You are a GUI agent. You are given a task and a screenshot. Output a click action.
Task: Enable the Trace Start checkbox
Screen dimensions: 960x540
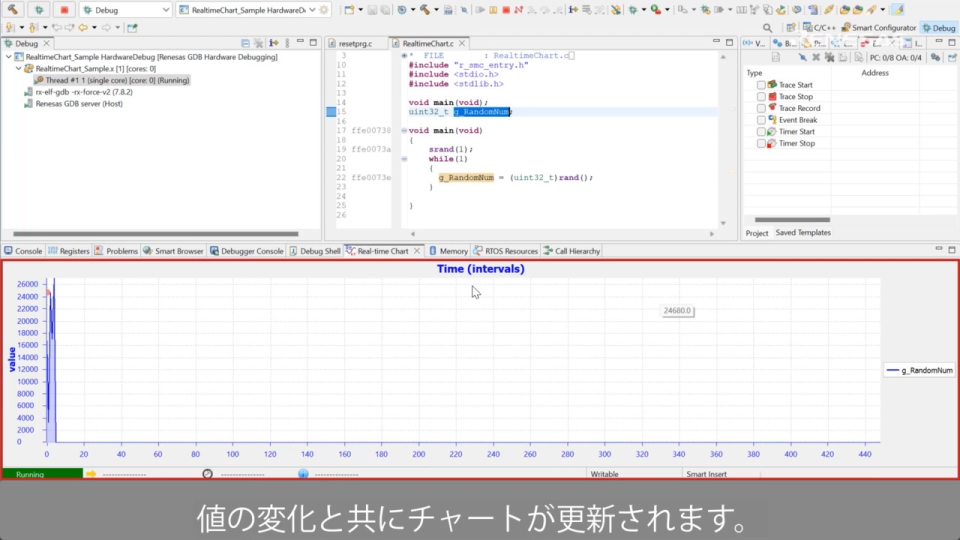pos(761,85)
